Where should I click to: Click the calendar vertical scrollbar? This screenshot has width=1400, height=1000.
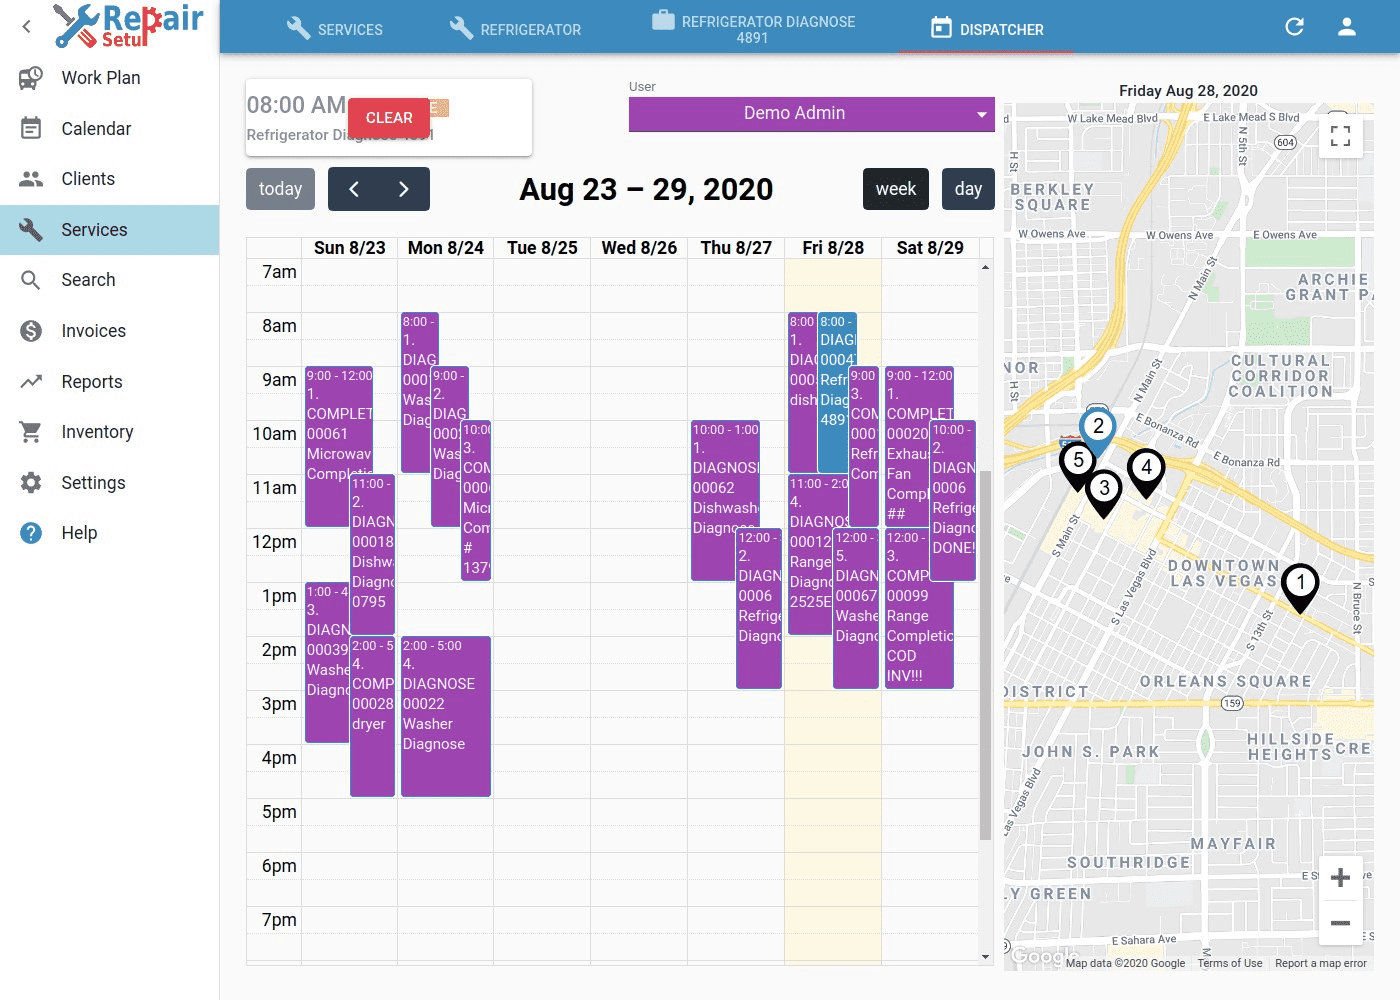(x=985, y=650)
